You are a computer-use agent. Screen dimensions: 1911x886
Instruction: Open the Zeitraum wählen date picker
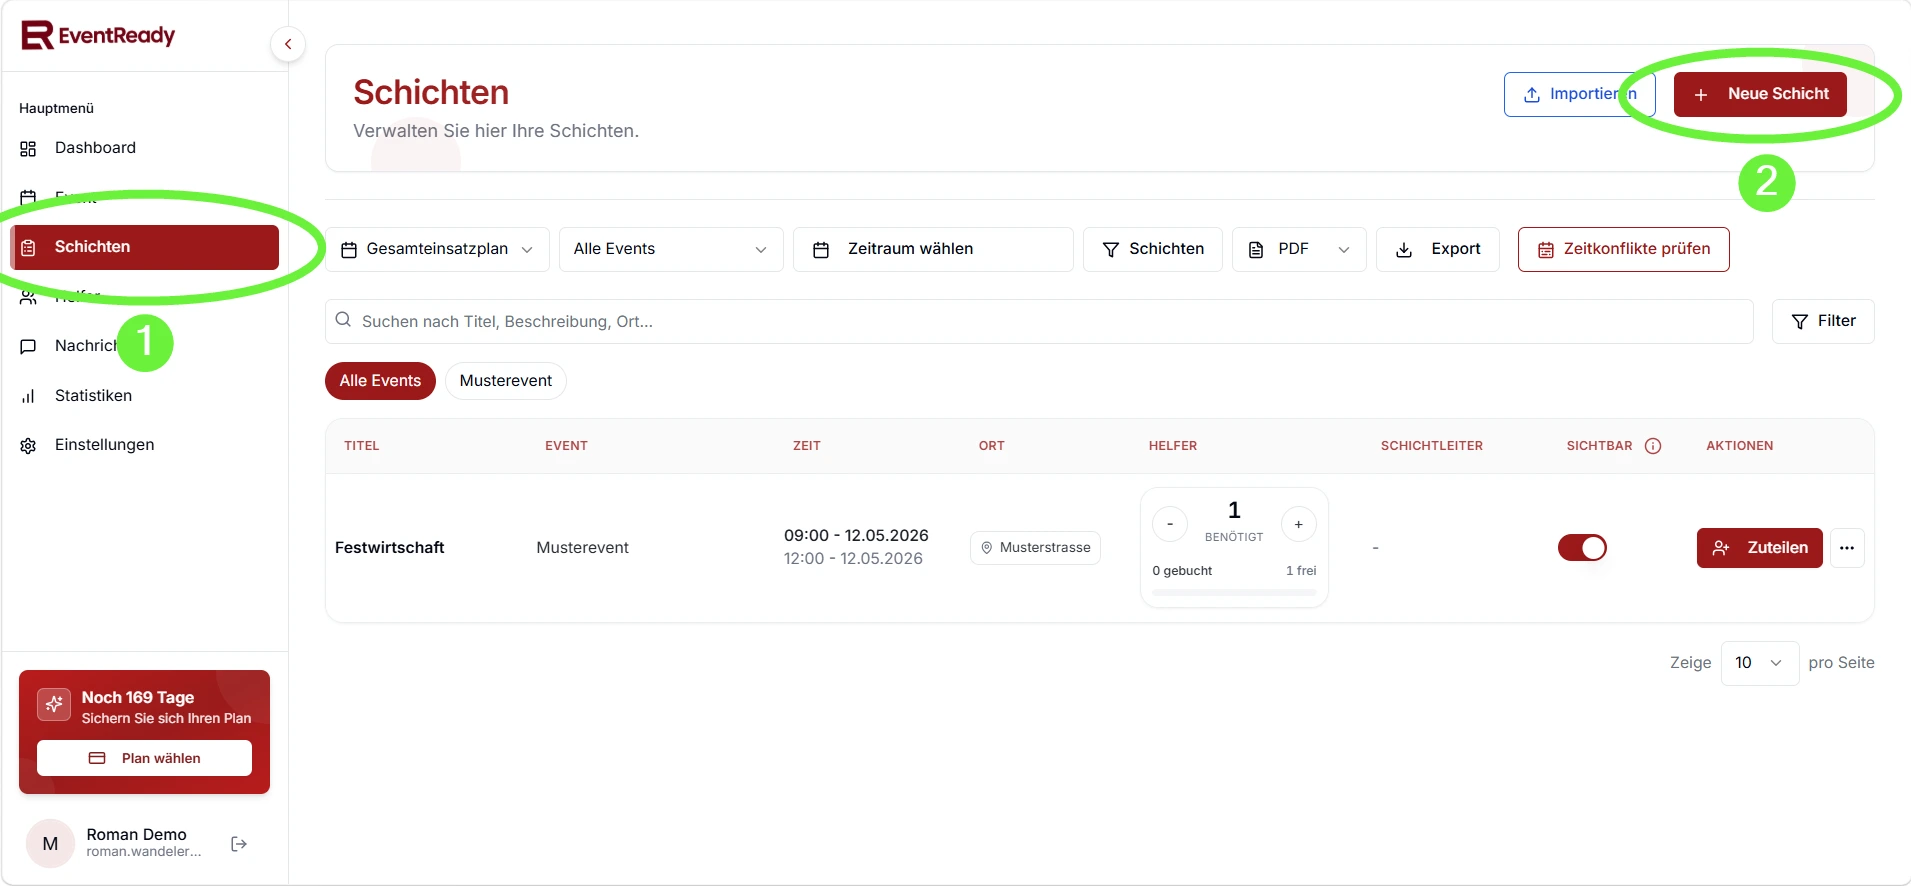click(933, 249)
